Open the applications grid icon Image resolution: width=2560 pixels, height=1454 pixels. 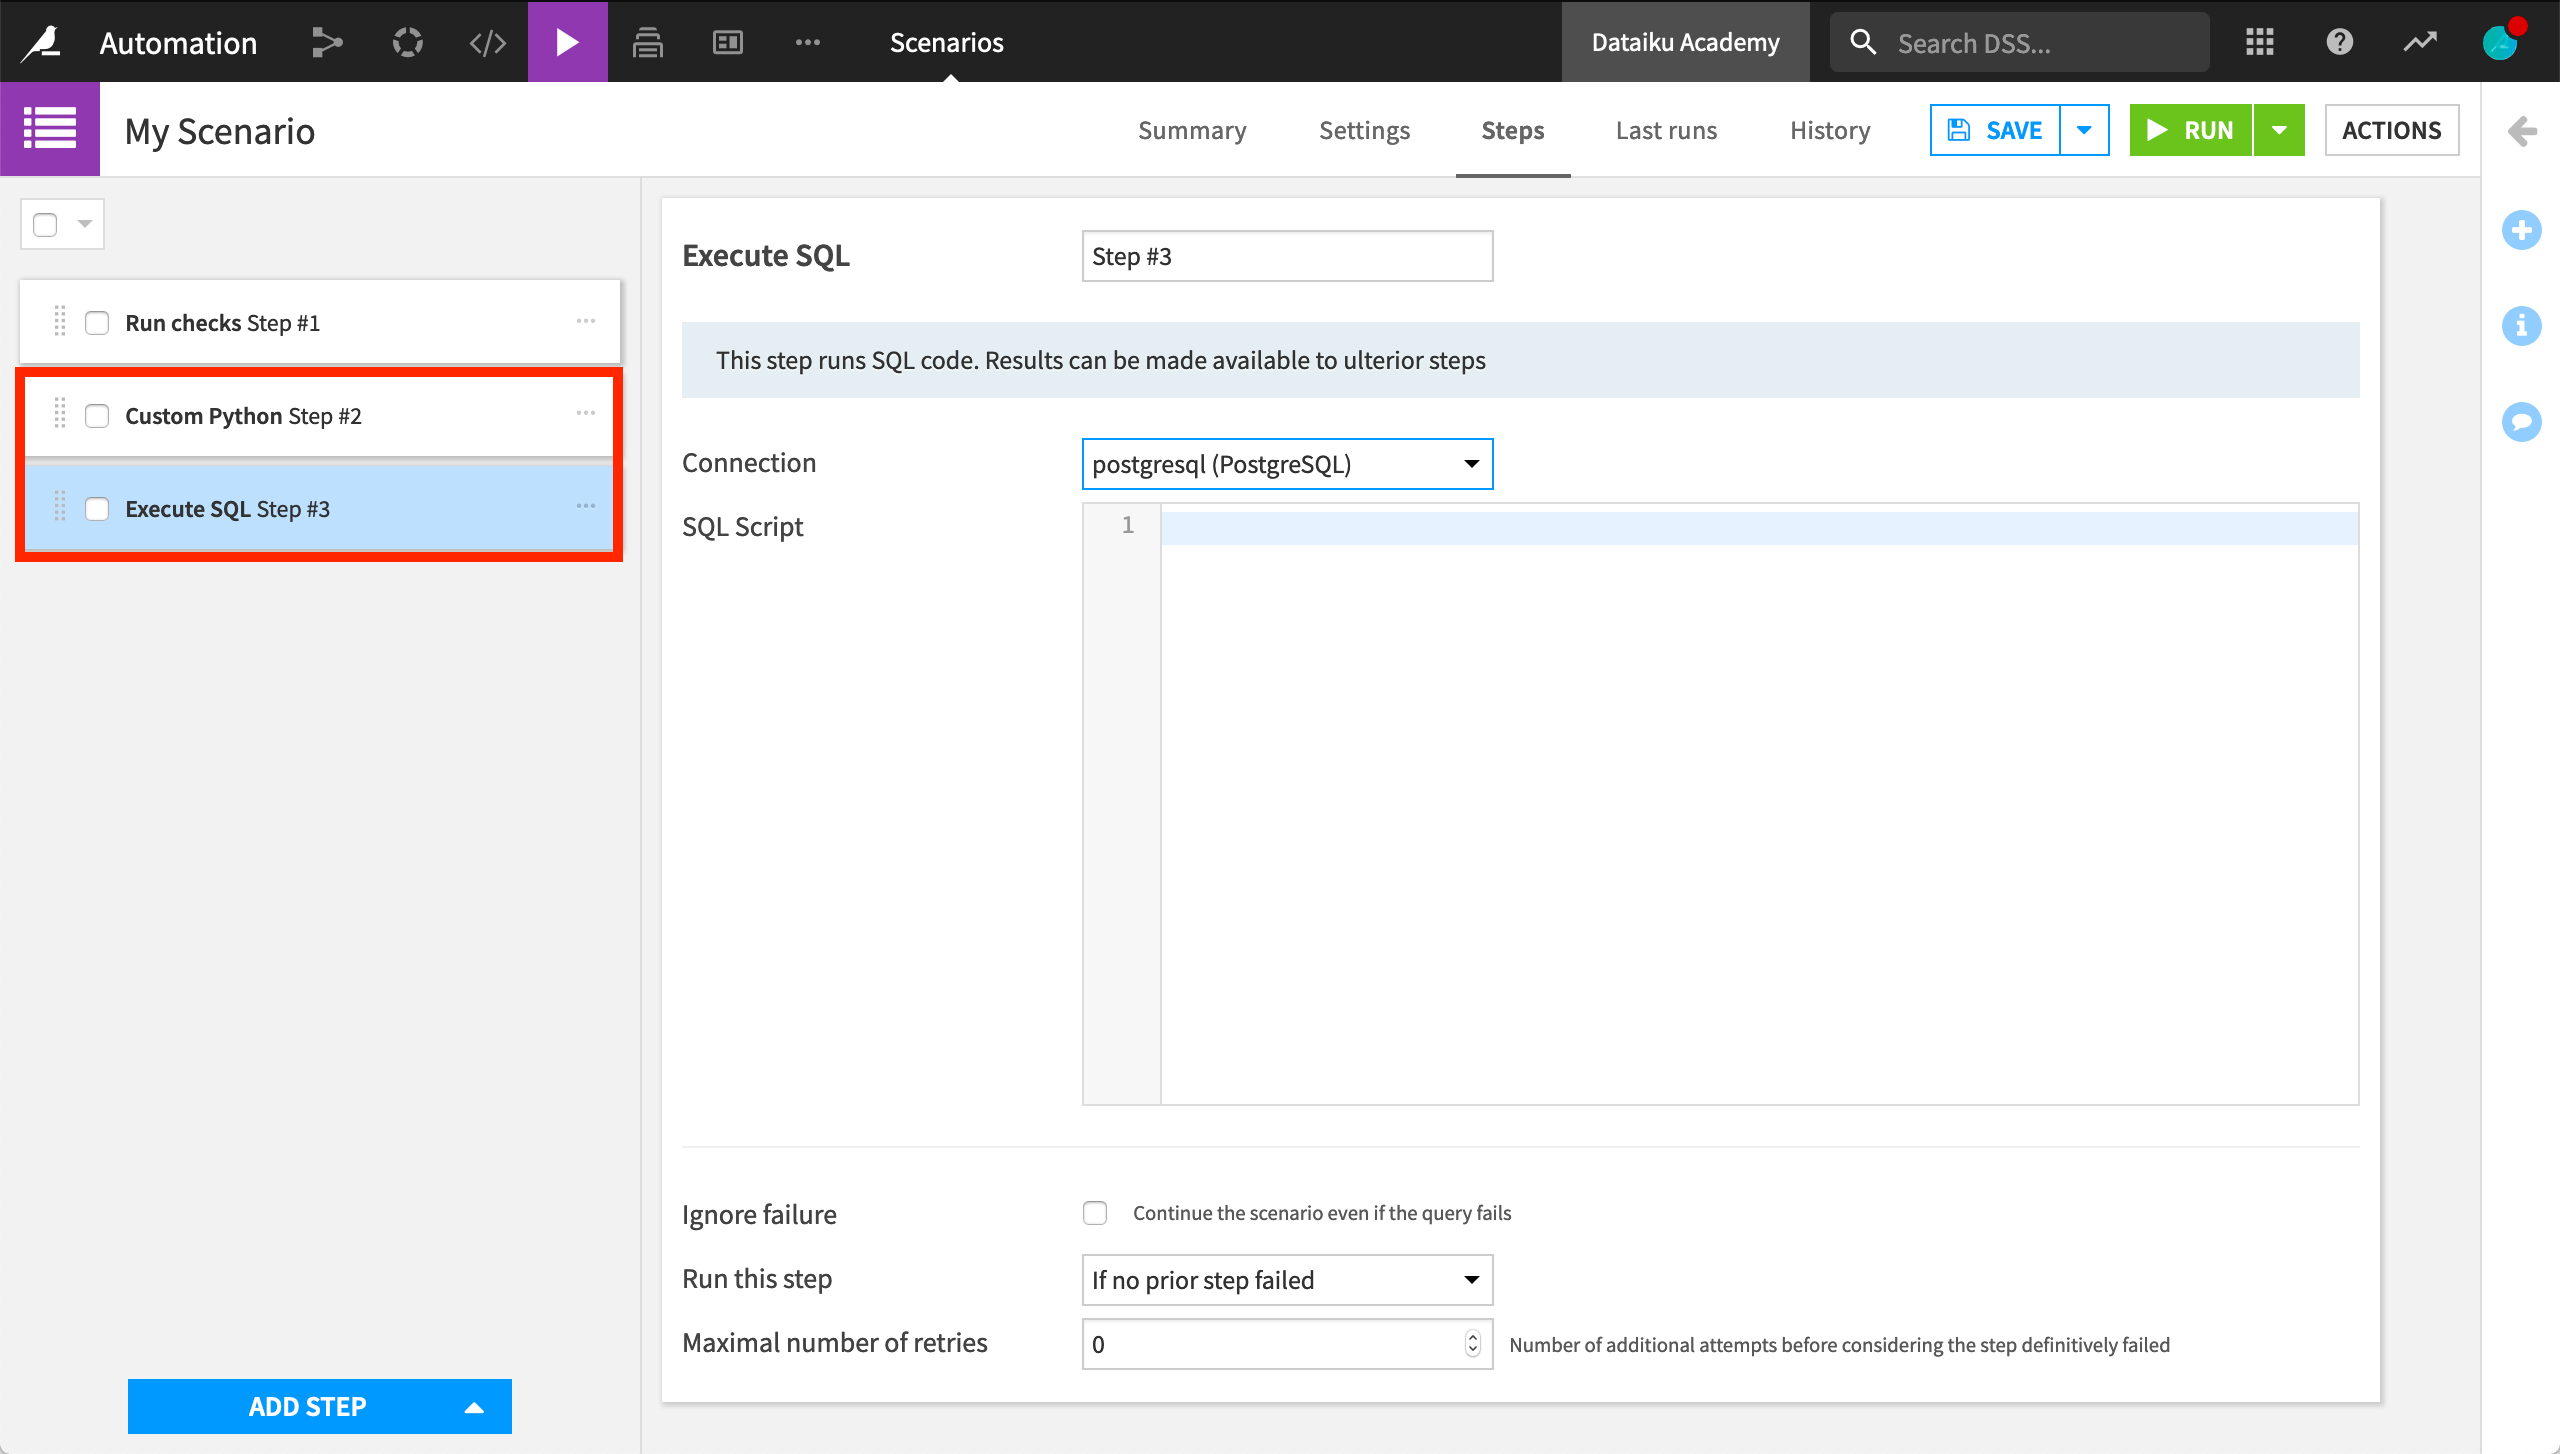2259,42
